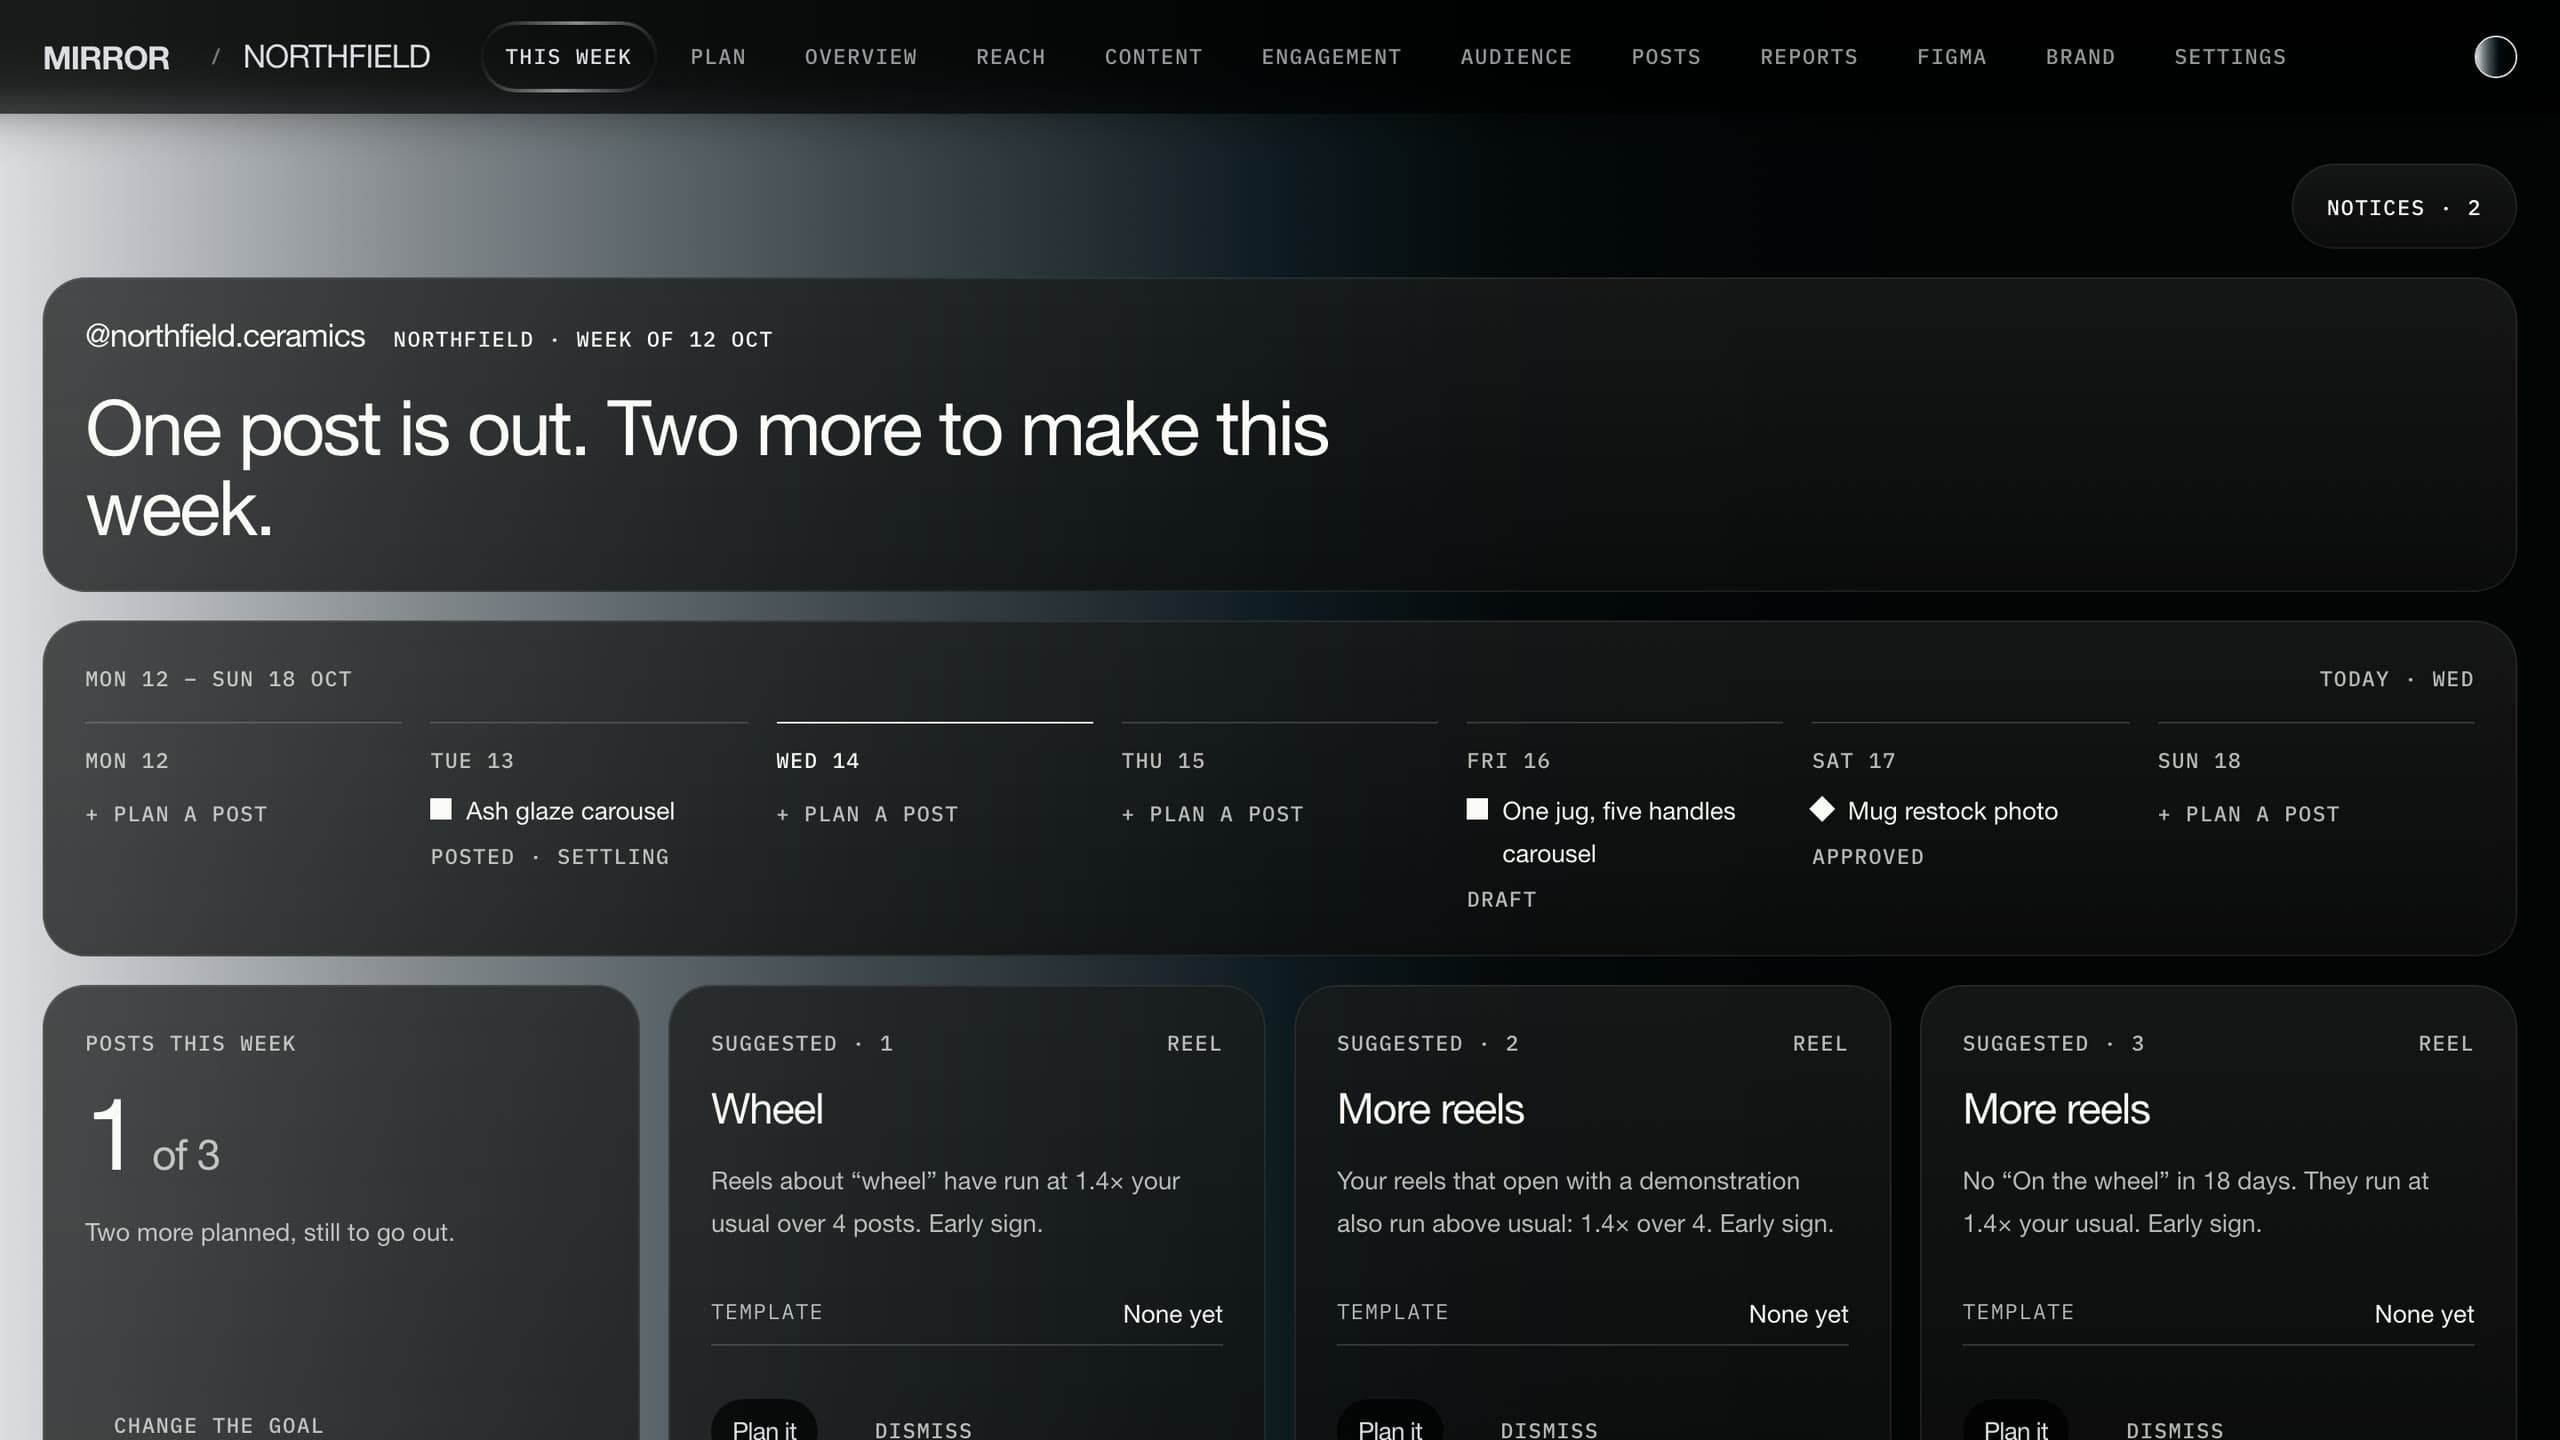Switch to the PLAN tab
2560x1440 pixels.
[x=718, y=57]
